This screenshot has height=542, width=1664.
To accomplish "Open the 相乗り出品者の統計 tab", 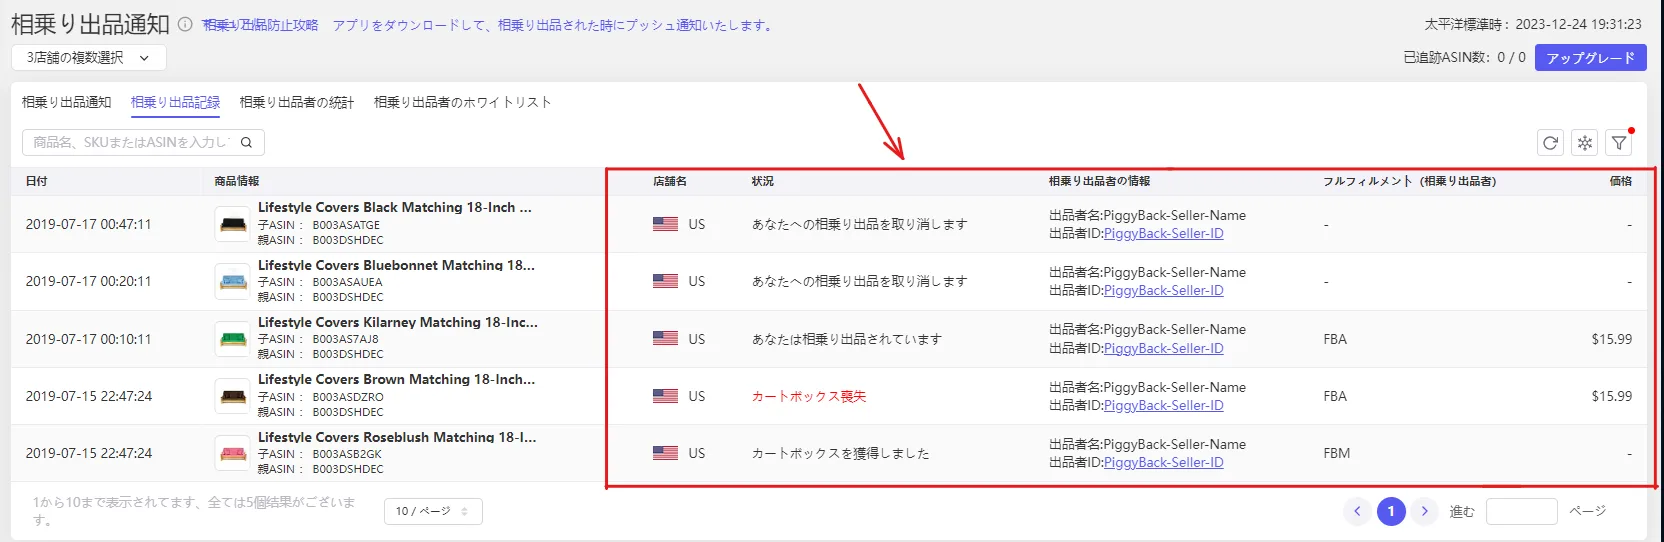I will [x=297, y=102].
